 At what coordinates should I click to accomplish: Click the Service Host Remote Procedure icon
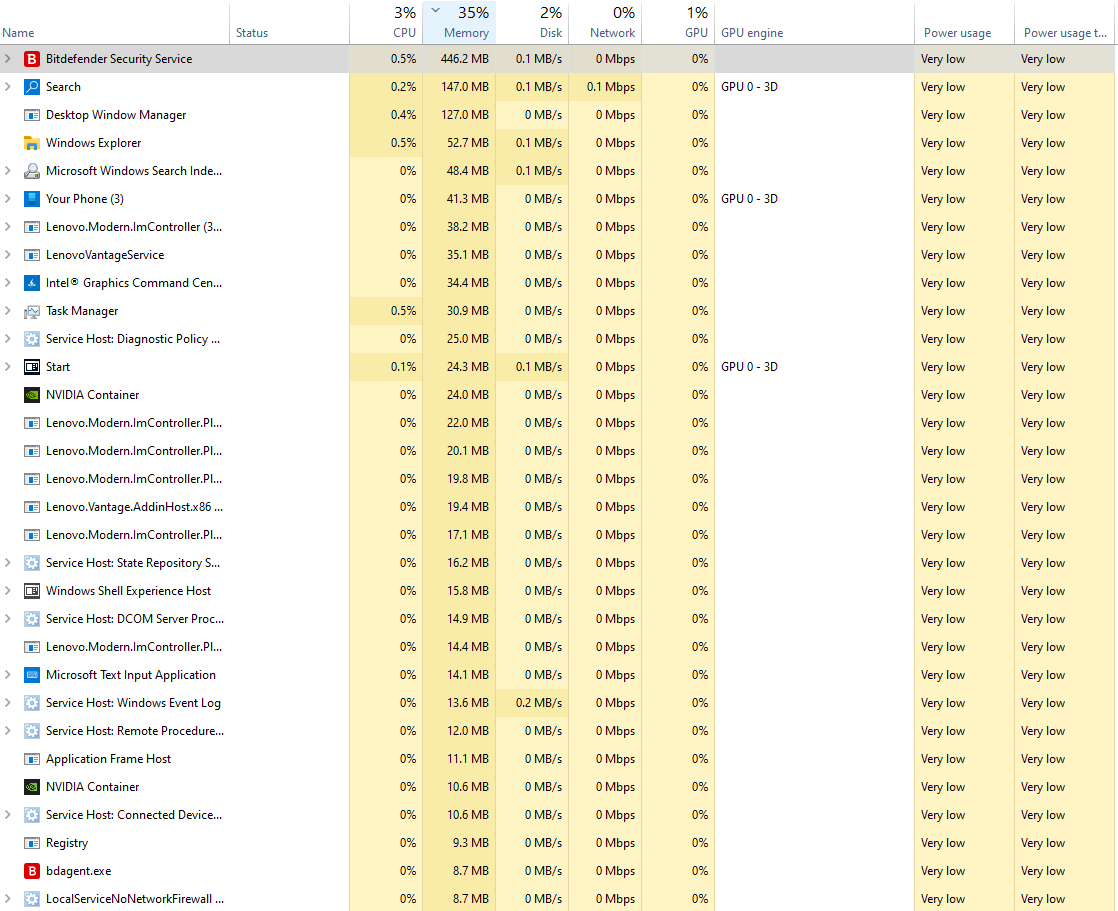pos(31,731)
